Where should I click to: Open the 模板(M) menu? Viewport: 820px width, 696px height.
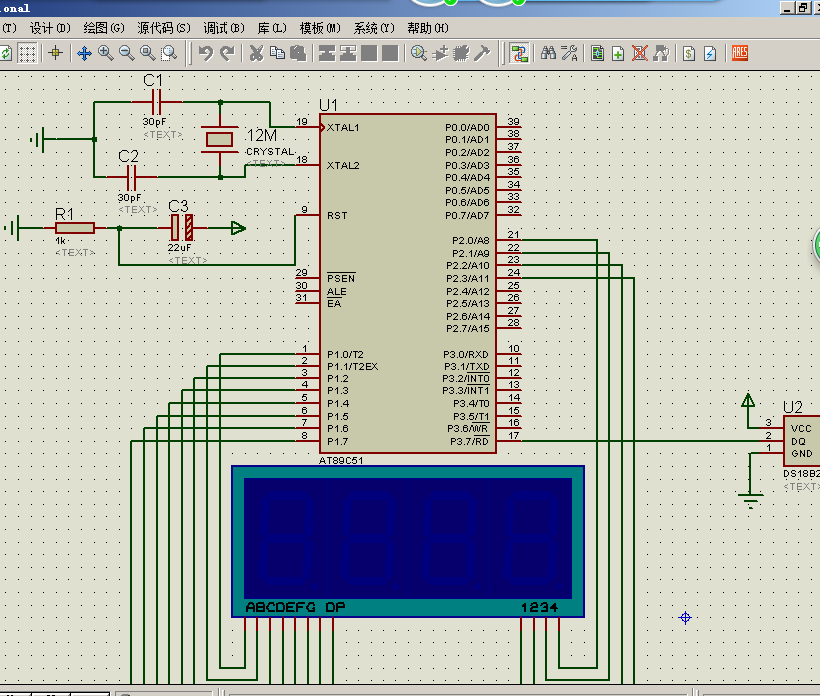coord(320,28)
